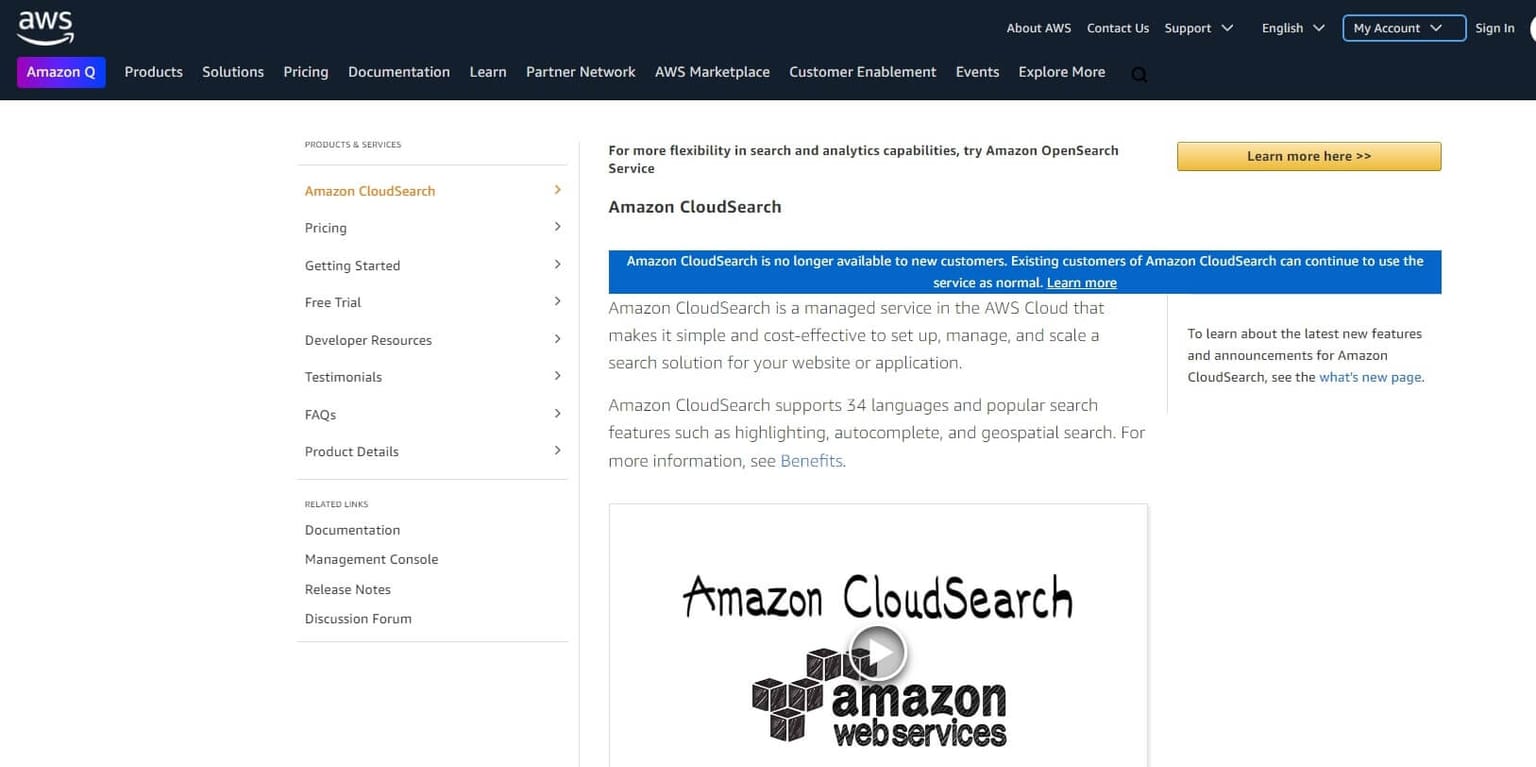Click the what's new page link
1536x767 pixels.
point(1369,377)
